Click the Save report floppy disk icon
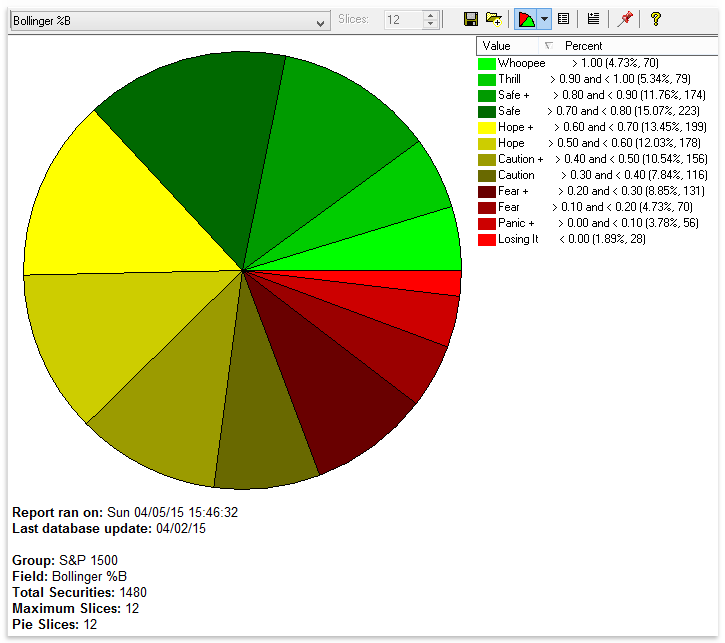Image resolution: width=725 pixels, height=643 pixels. (x=470, y=19)
